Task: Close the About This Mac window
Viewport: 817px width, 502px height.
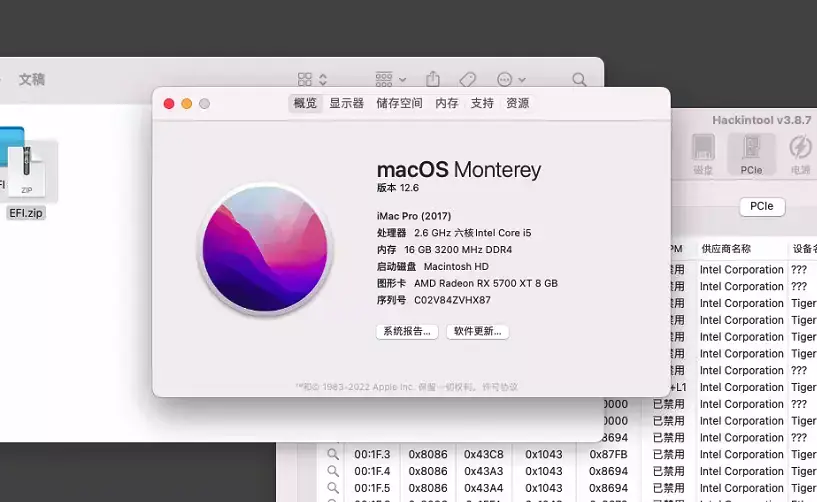Action: pos(169,104)
